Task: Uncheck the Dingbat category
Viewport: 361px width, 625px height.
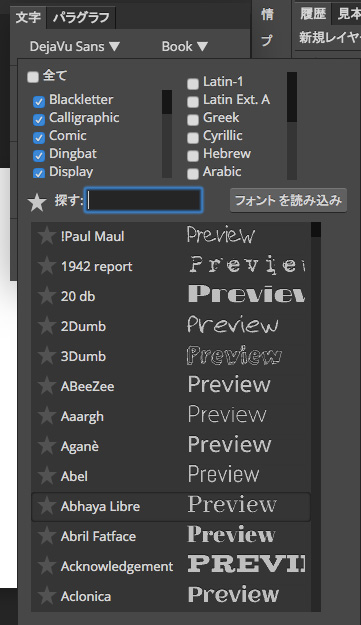Action: 39,155
